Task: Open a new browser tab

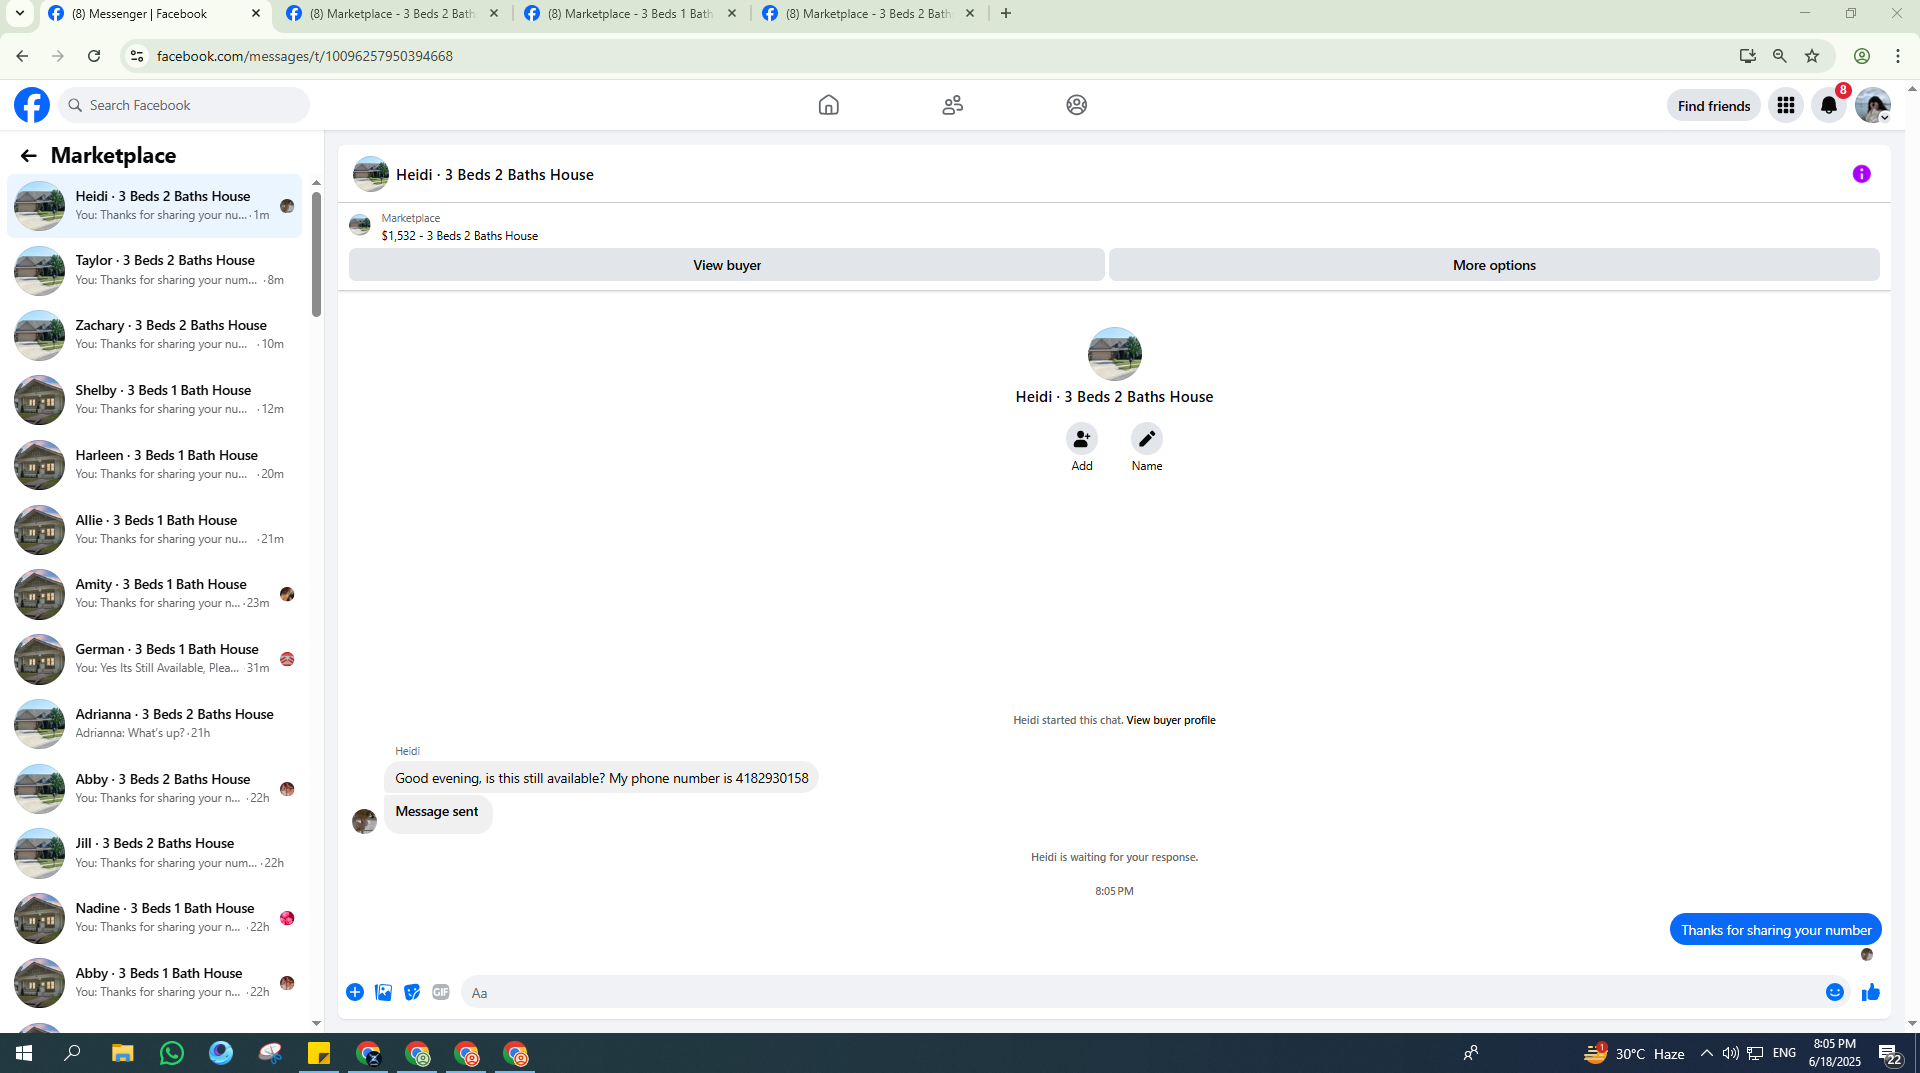Action: pyautogui.click(x=1006, y=14)
